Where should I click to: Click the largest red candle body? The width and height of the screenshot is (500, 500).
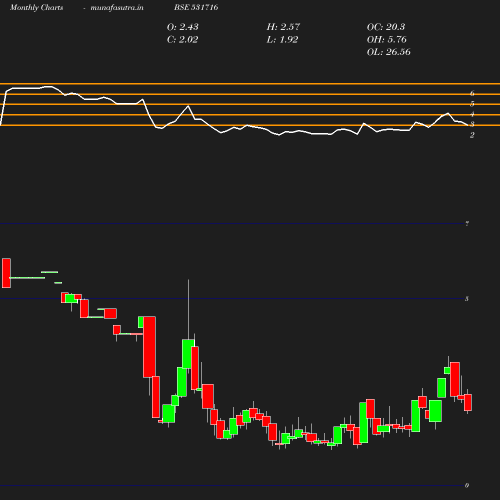click(x=149, y=347)
